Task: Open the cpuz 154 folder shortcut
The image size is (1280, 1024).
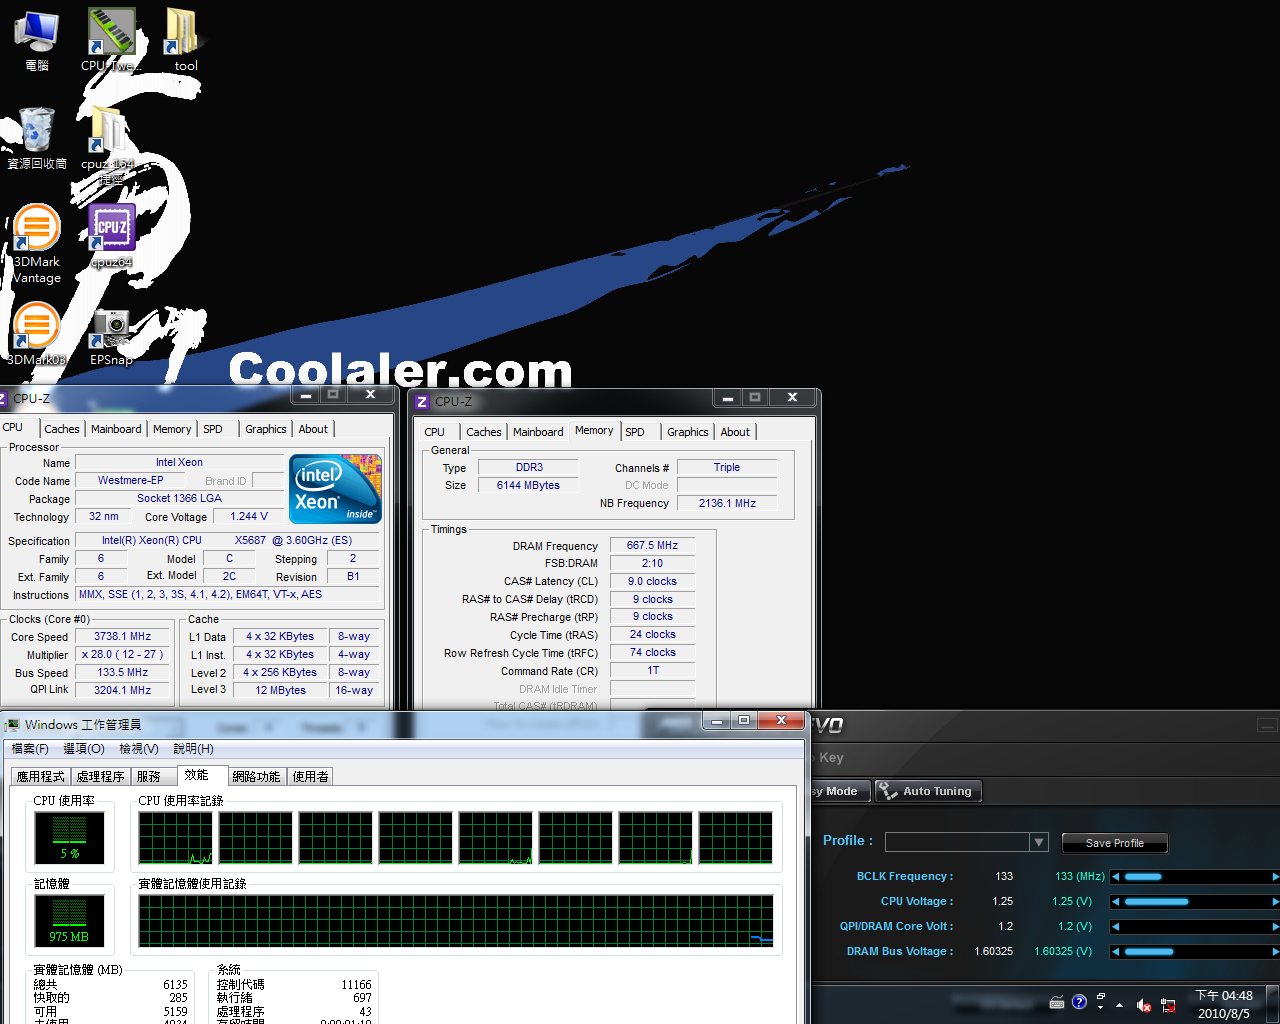Action: pyautogui.click(x=110, y=144)
